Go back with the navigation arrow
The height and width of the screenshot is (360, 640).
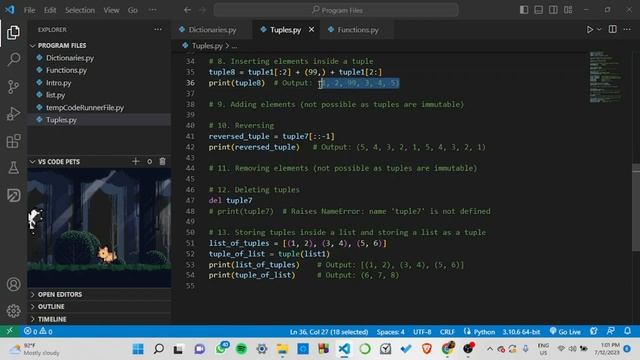pos(187,10)
